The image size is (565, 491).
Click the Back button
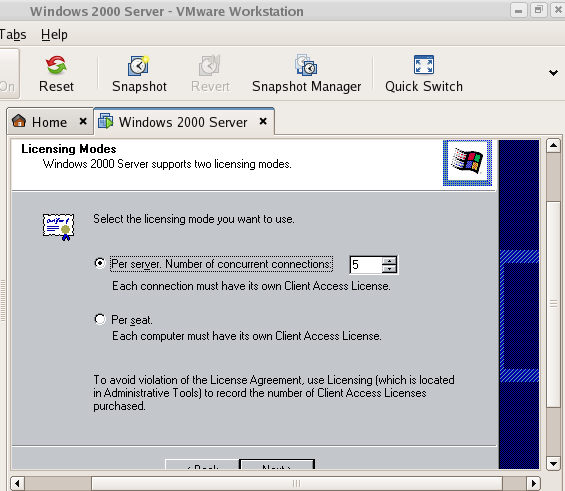[202, 464]
